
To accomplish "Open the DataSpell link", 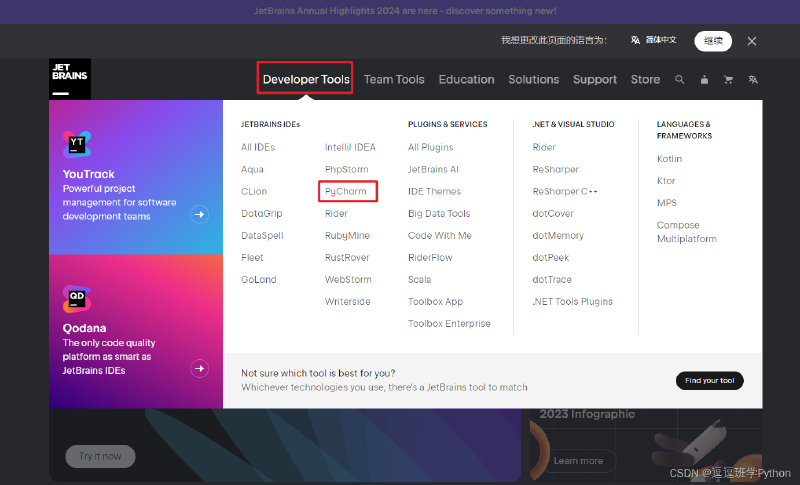I will click(262, 236).
